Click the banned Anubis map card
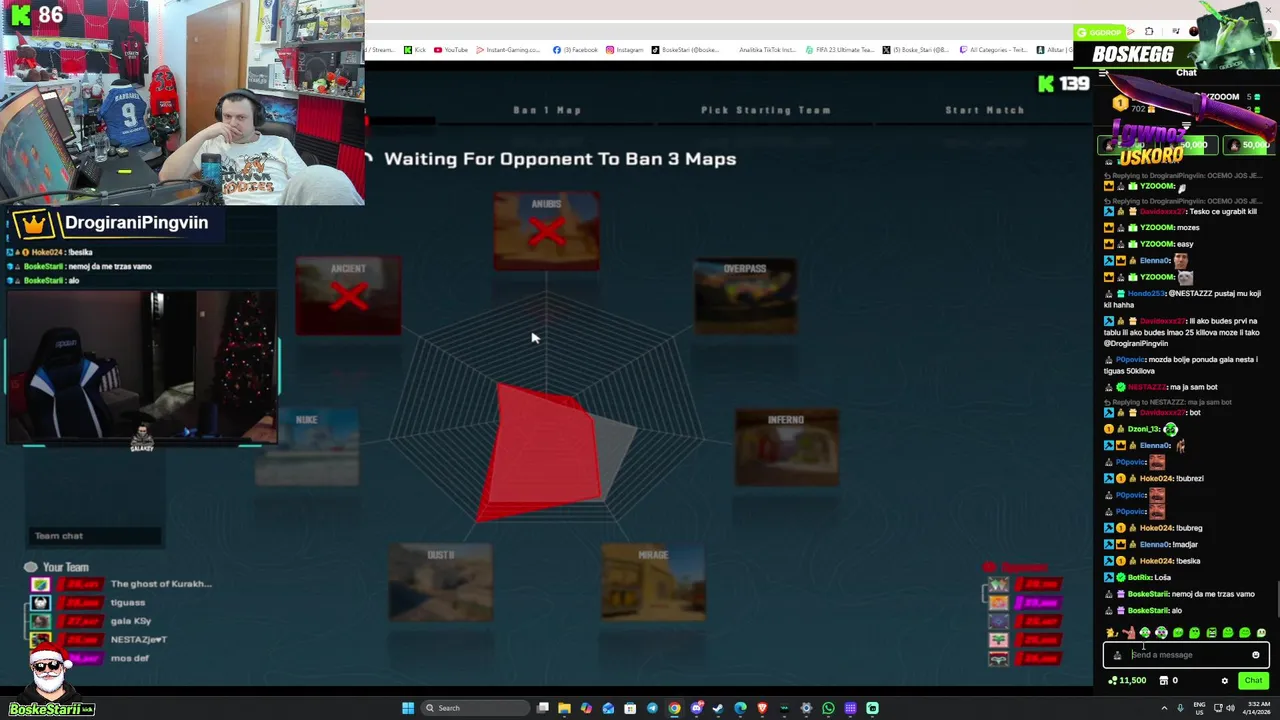 click(x=546, y=232)
